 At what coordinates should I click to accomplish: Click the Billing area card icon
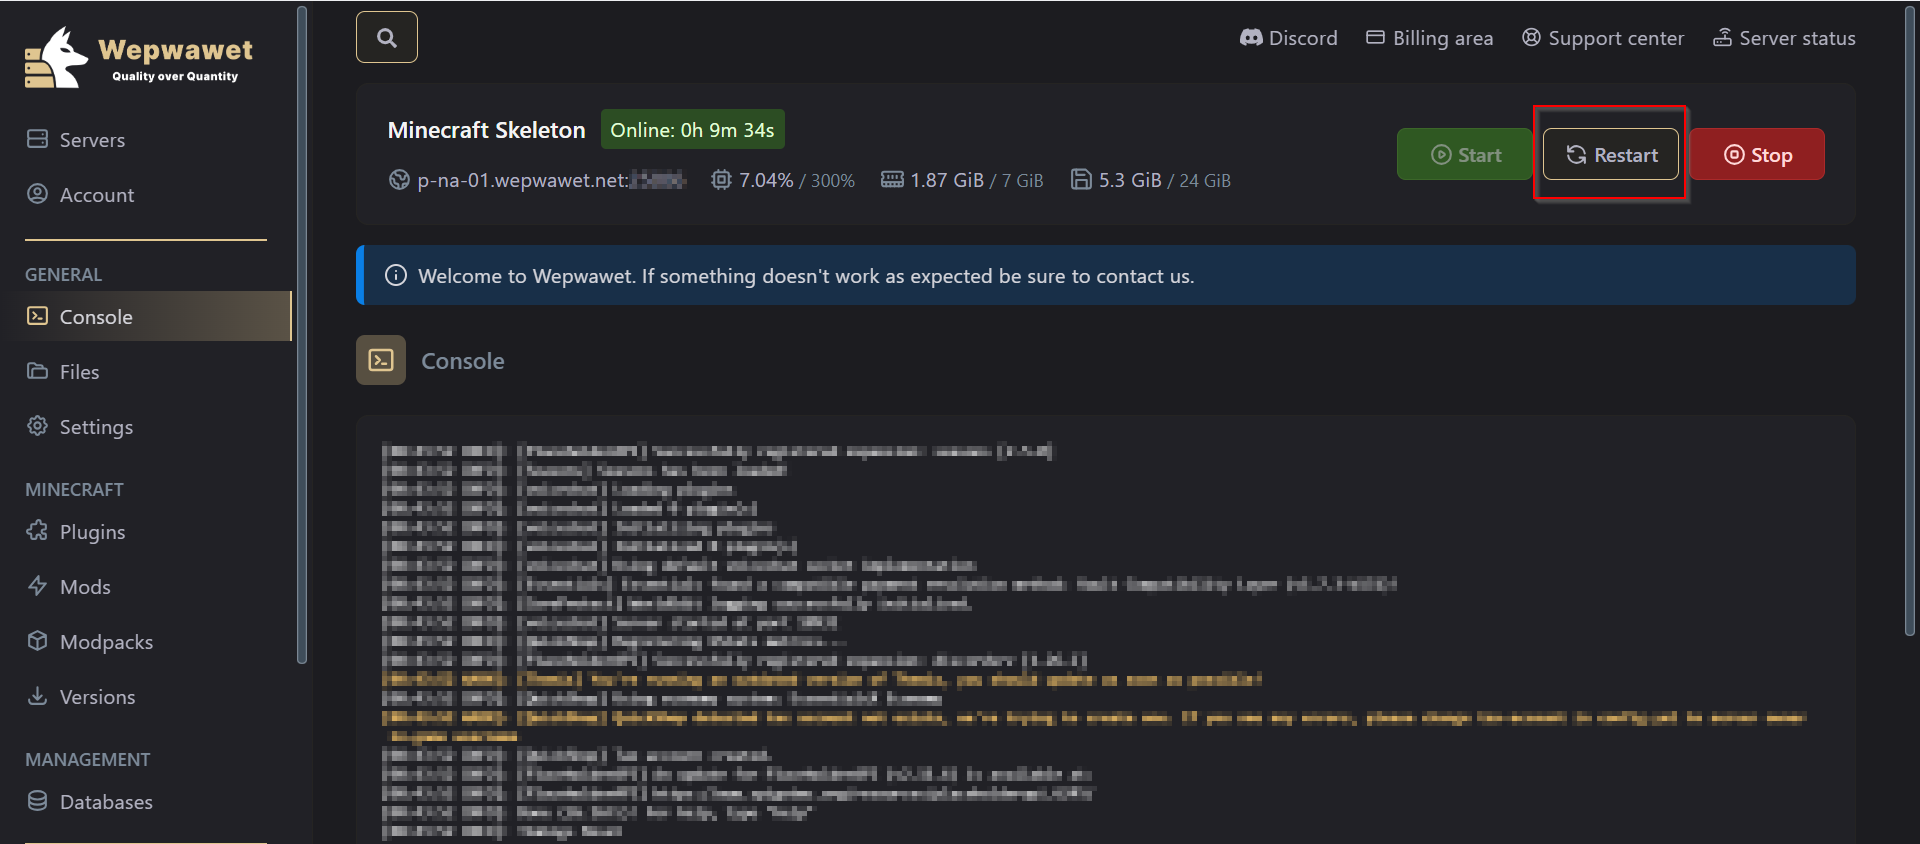click(x=1375, y=37)
